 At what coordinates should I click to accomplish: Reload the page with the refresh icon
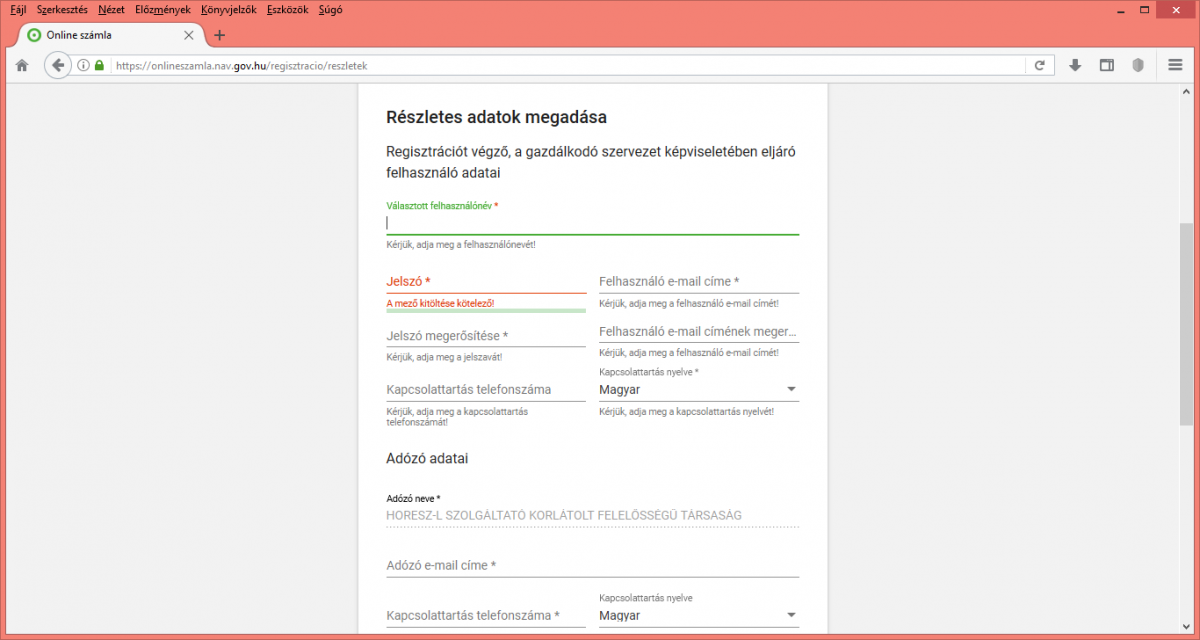[1040, 66]
